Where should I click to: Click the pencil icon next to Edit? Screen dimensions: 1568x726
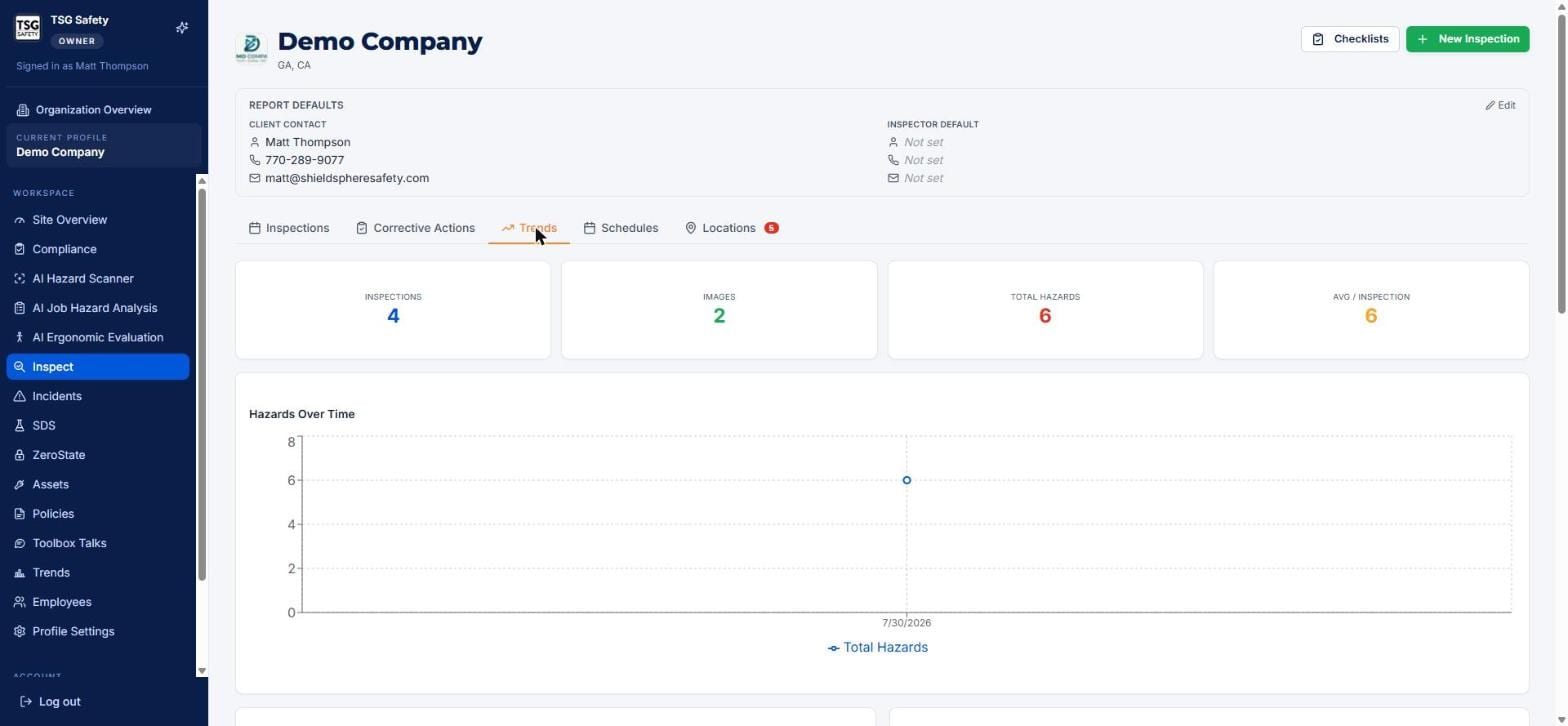click(x=1490, y=105)
